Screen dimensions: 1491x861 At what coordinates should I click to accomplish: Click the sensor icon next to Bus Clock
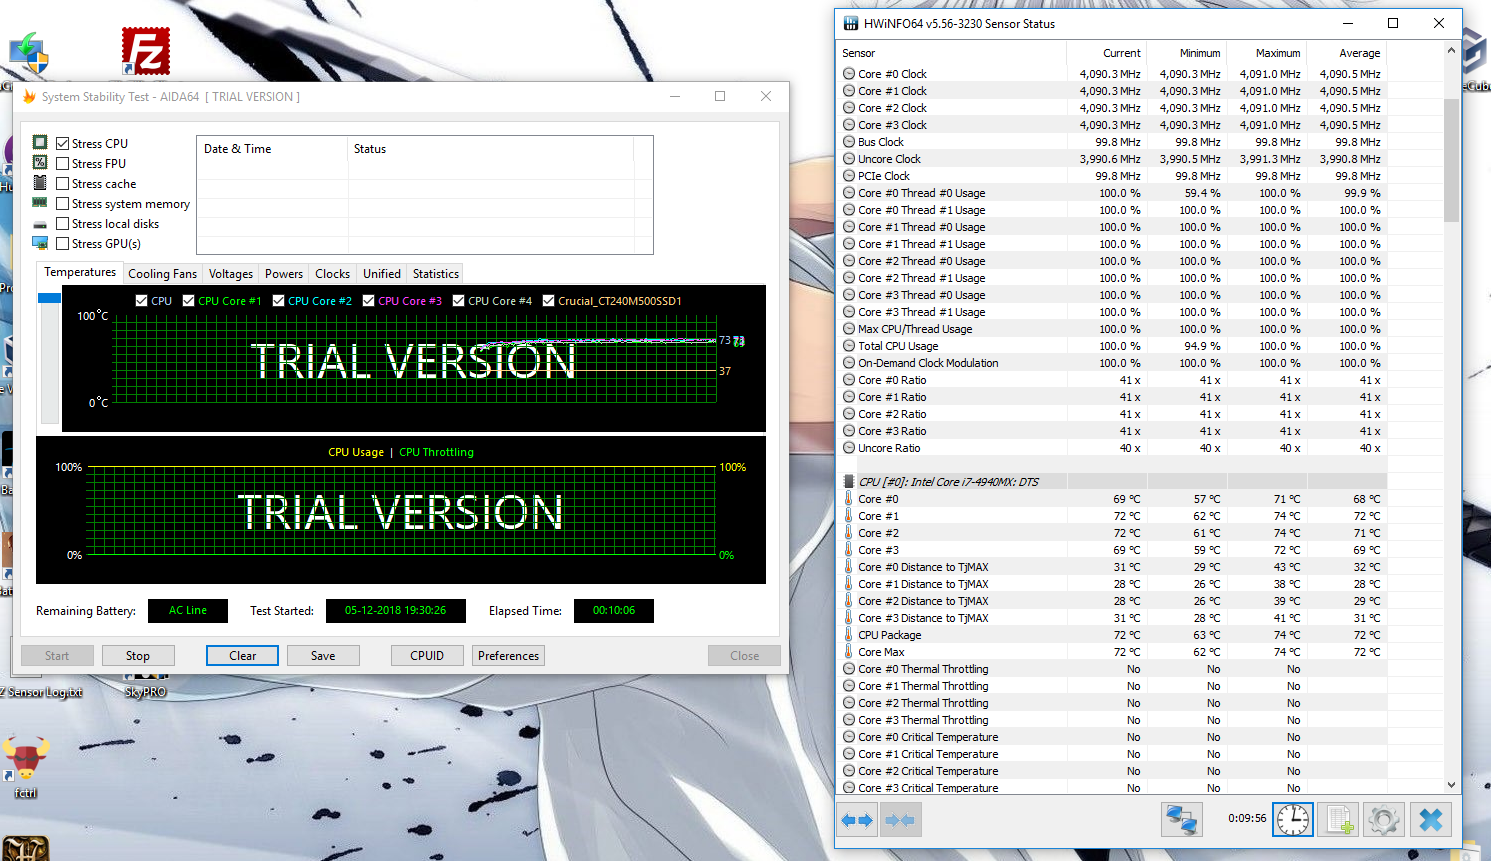pyautogui.click(x=849, y=142)
